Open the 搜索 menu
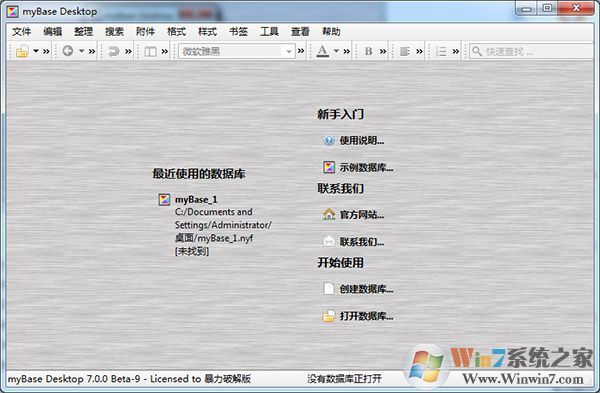 click(x=114, y=32)
